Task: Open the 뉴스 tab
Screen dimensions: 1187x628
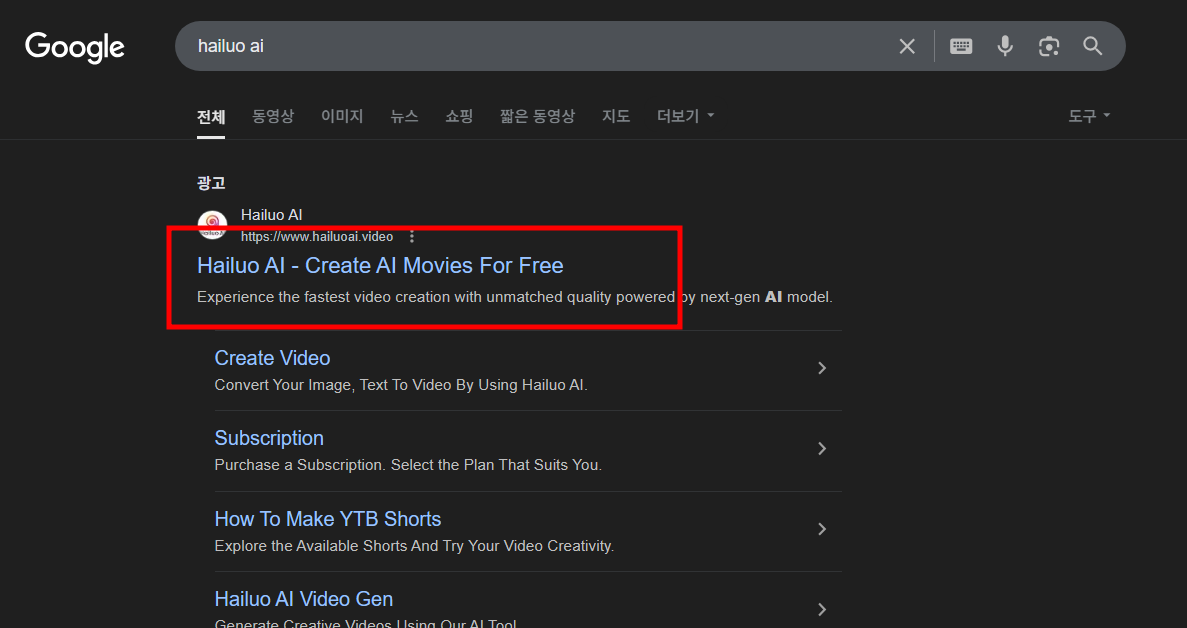Action: pyautogui.click(x=404, y=117)
